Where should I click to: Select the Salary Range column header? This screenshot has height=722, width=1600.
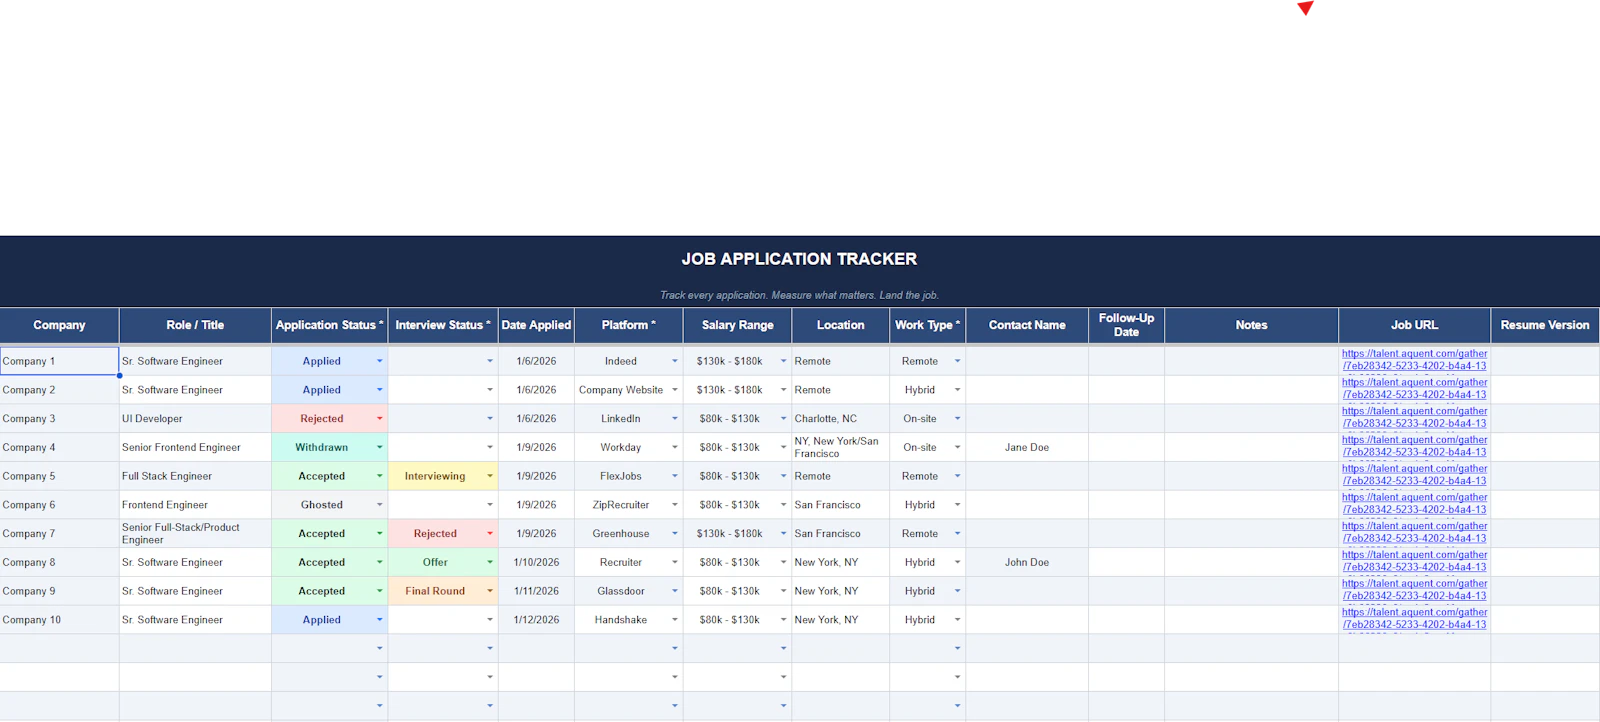pos(737,325)
